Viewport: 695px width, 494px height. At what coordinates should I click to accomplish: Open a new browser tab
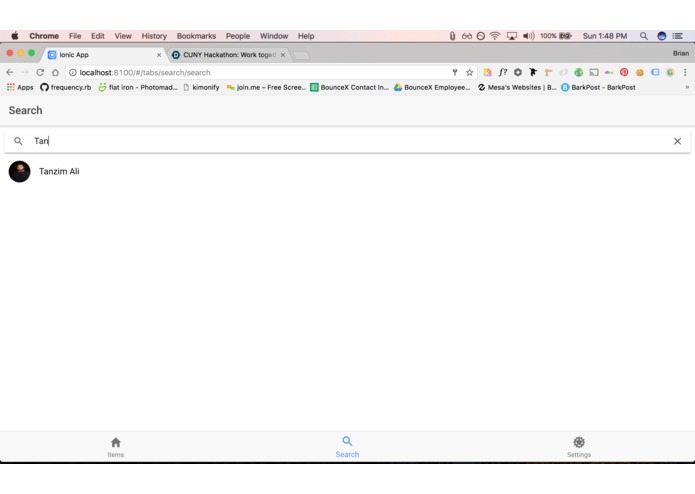[301, 55]
